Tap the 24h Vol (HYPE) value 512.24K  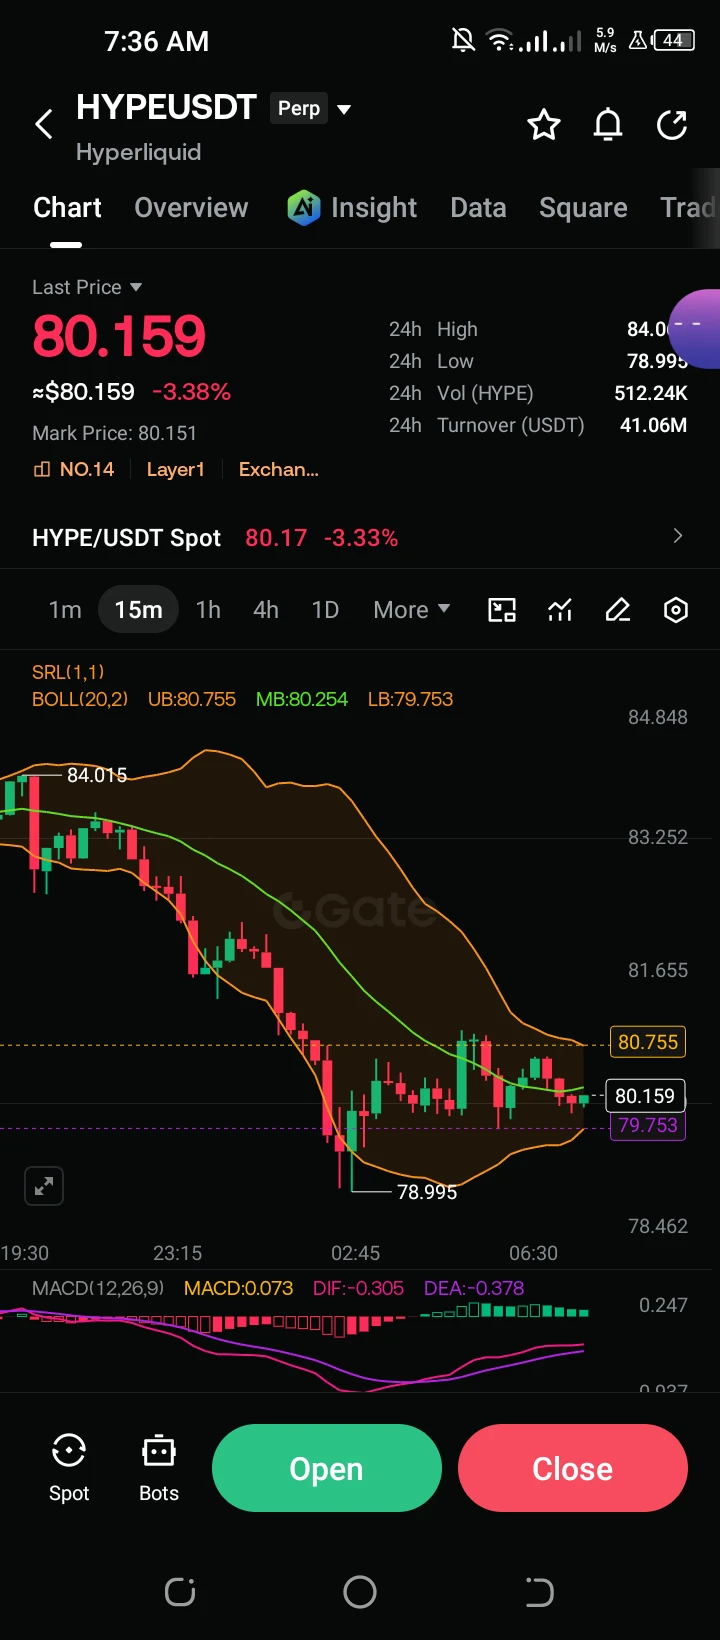click(x=651, y=393)
